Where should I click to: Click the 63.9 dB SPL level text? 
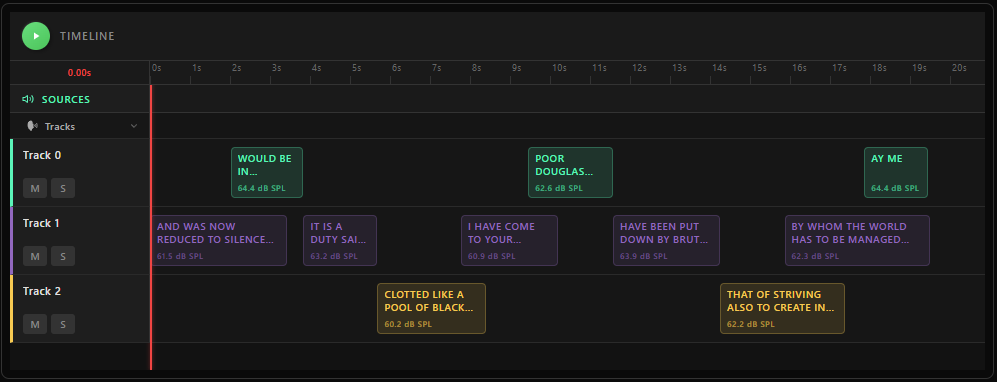[644, 256]
